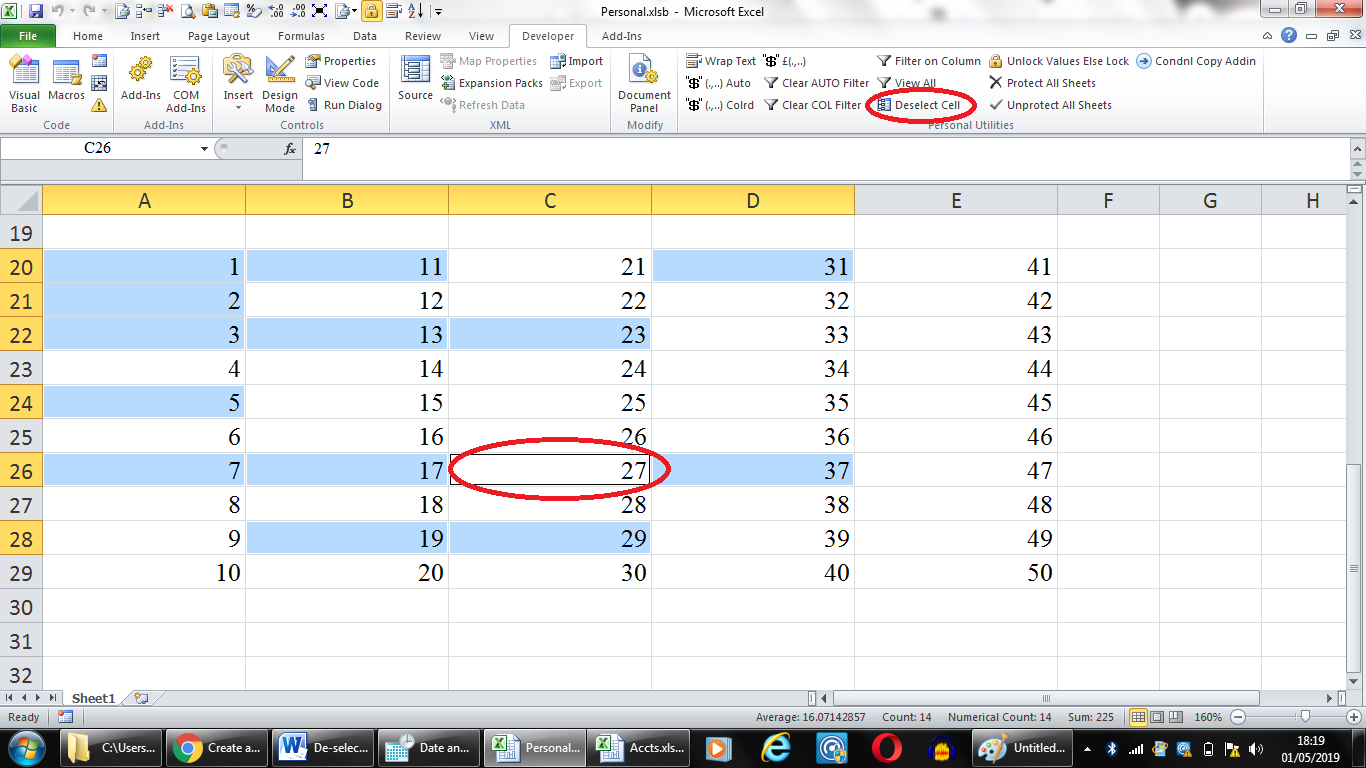This screenshot has width=1366, height=768.
Task: Select cell containing 44
Action: click(x=956, y=369)
